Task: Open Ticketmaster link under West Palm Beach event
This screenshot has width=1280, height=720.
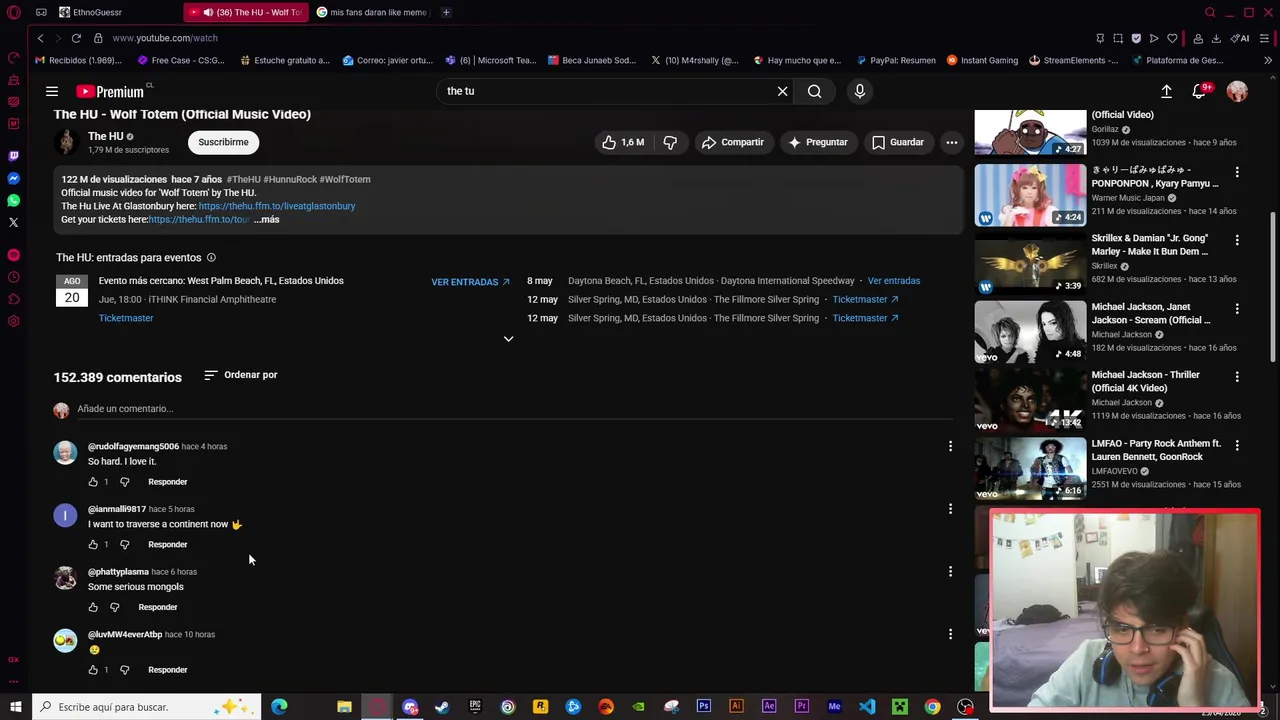Action: 126,318
